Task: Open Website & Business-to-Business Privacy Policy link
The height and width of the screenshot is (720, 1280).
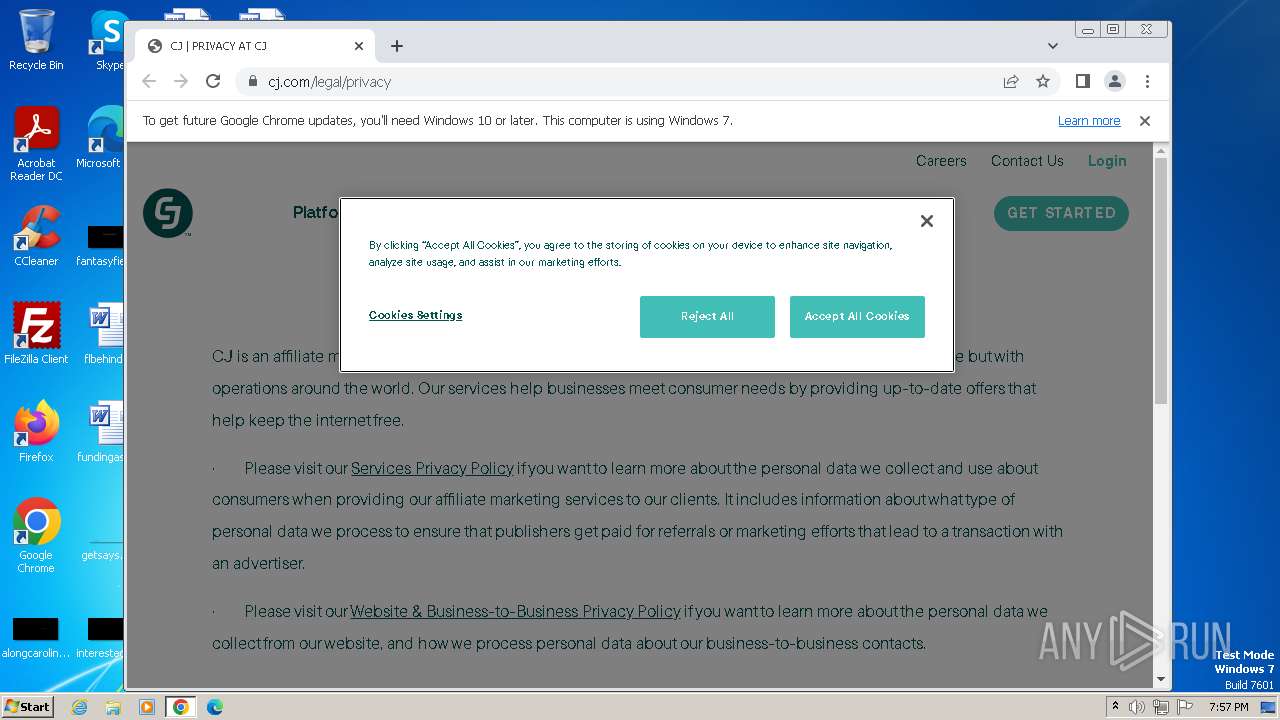Action: (x=515, y=611)
